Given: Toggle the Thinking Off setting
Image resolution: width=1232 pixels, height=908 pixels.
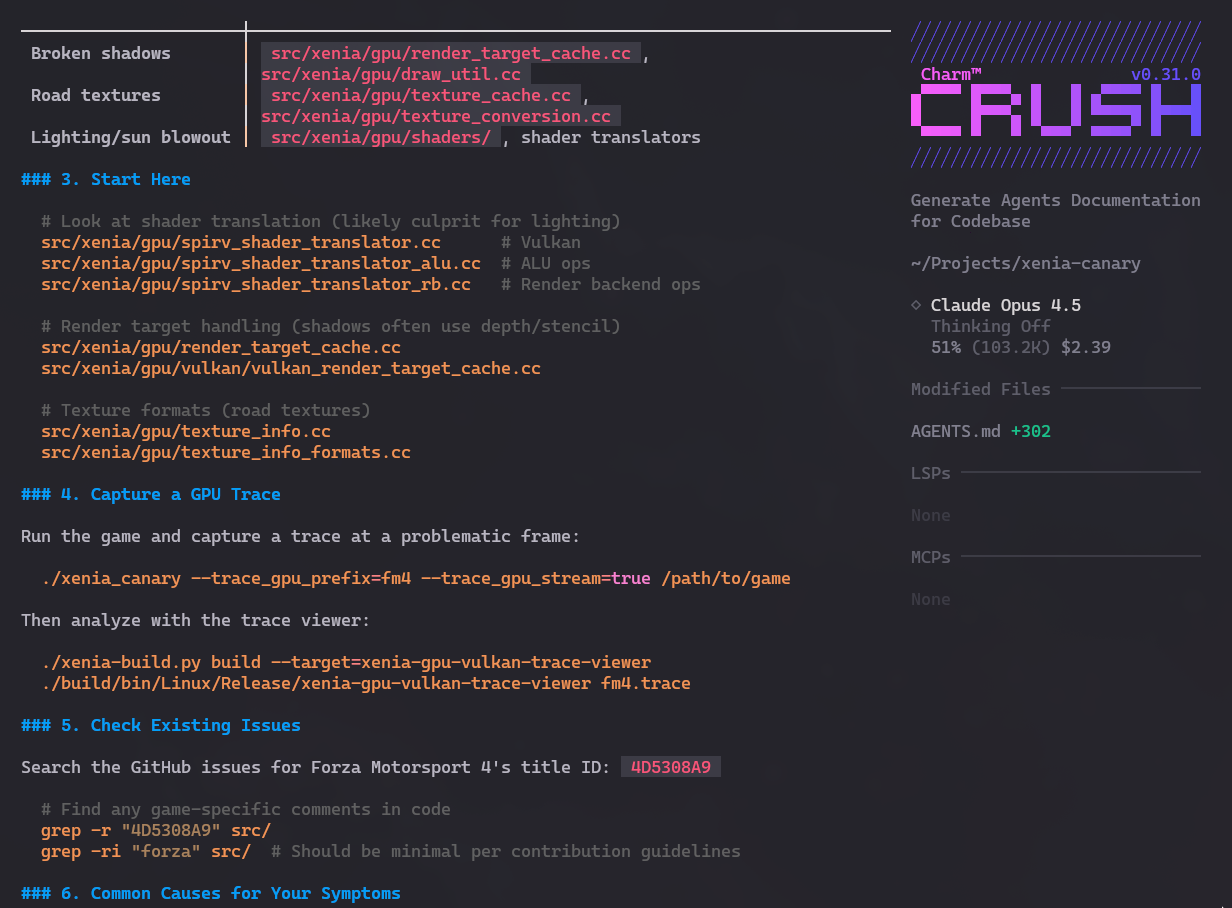Looking at the screenshot, I should pyautogui.click(x=990, y=326).
